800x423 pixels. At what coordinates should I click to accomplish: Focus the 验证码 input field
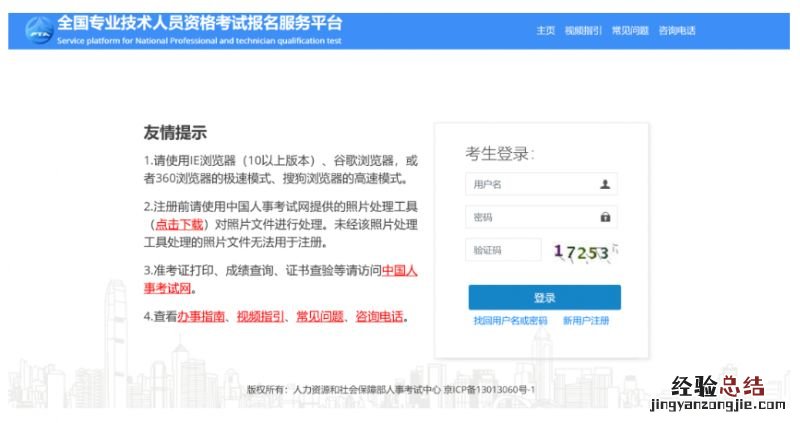[x=503, y=250]
